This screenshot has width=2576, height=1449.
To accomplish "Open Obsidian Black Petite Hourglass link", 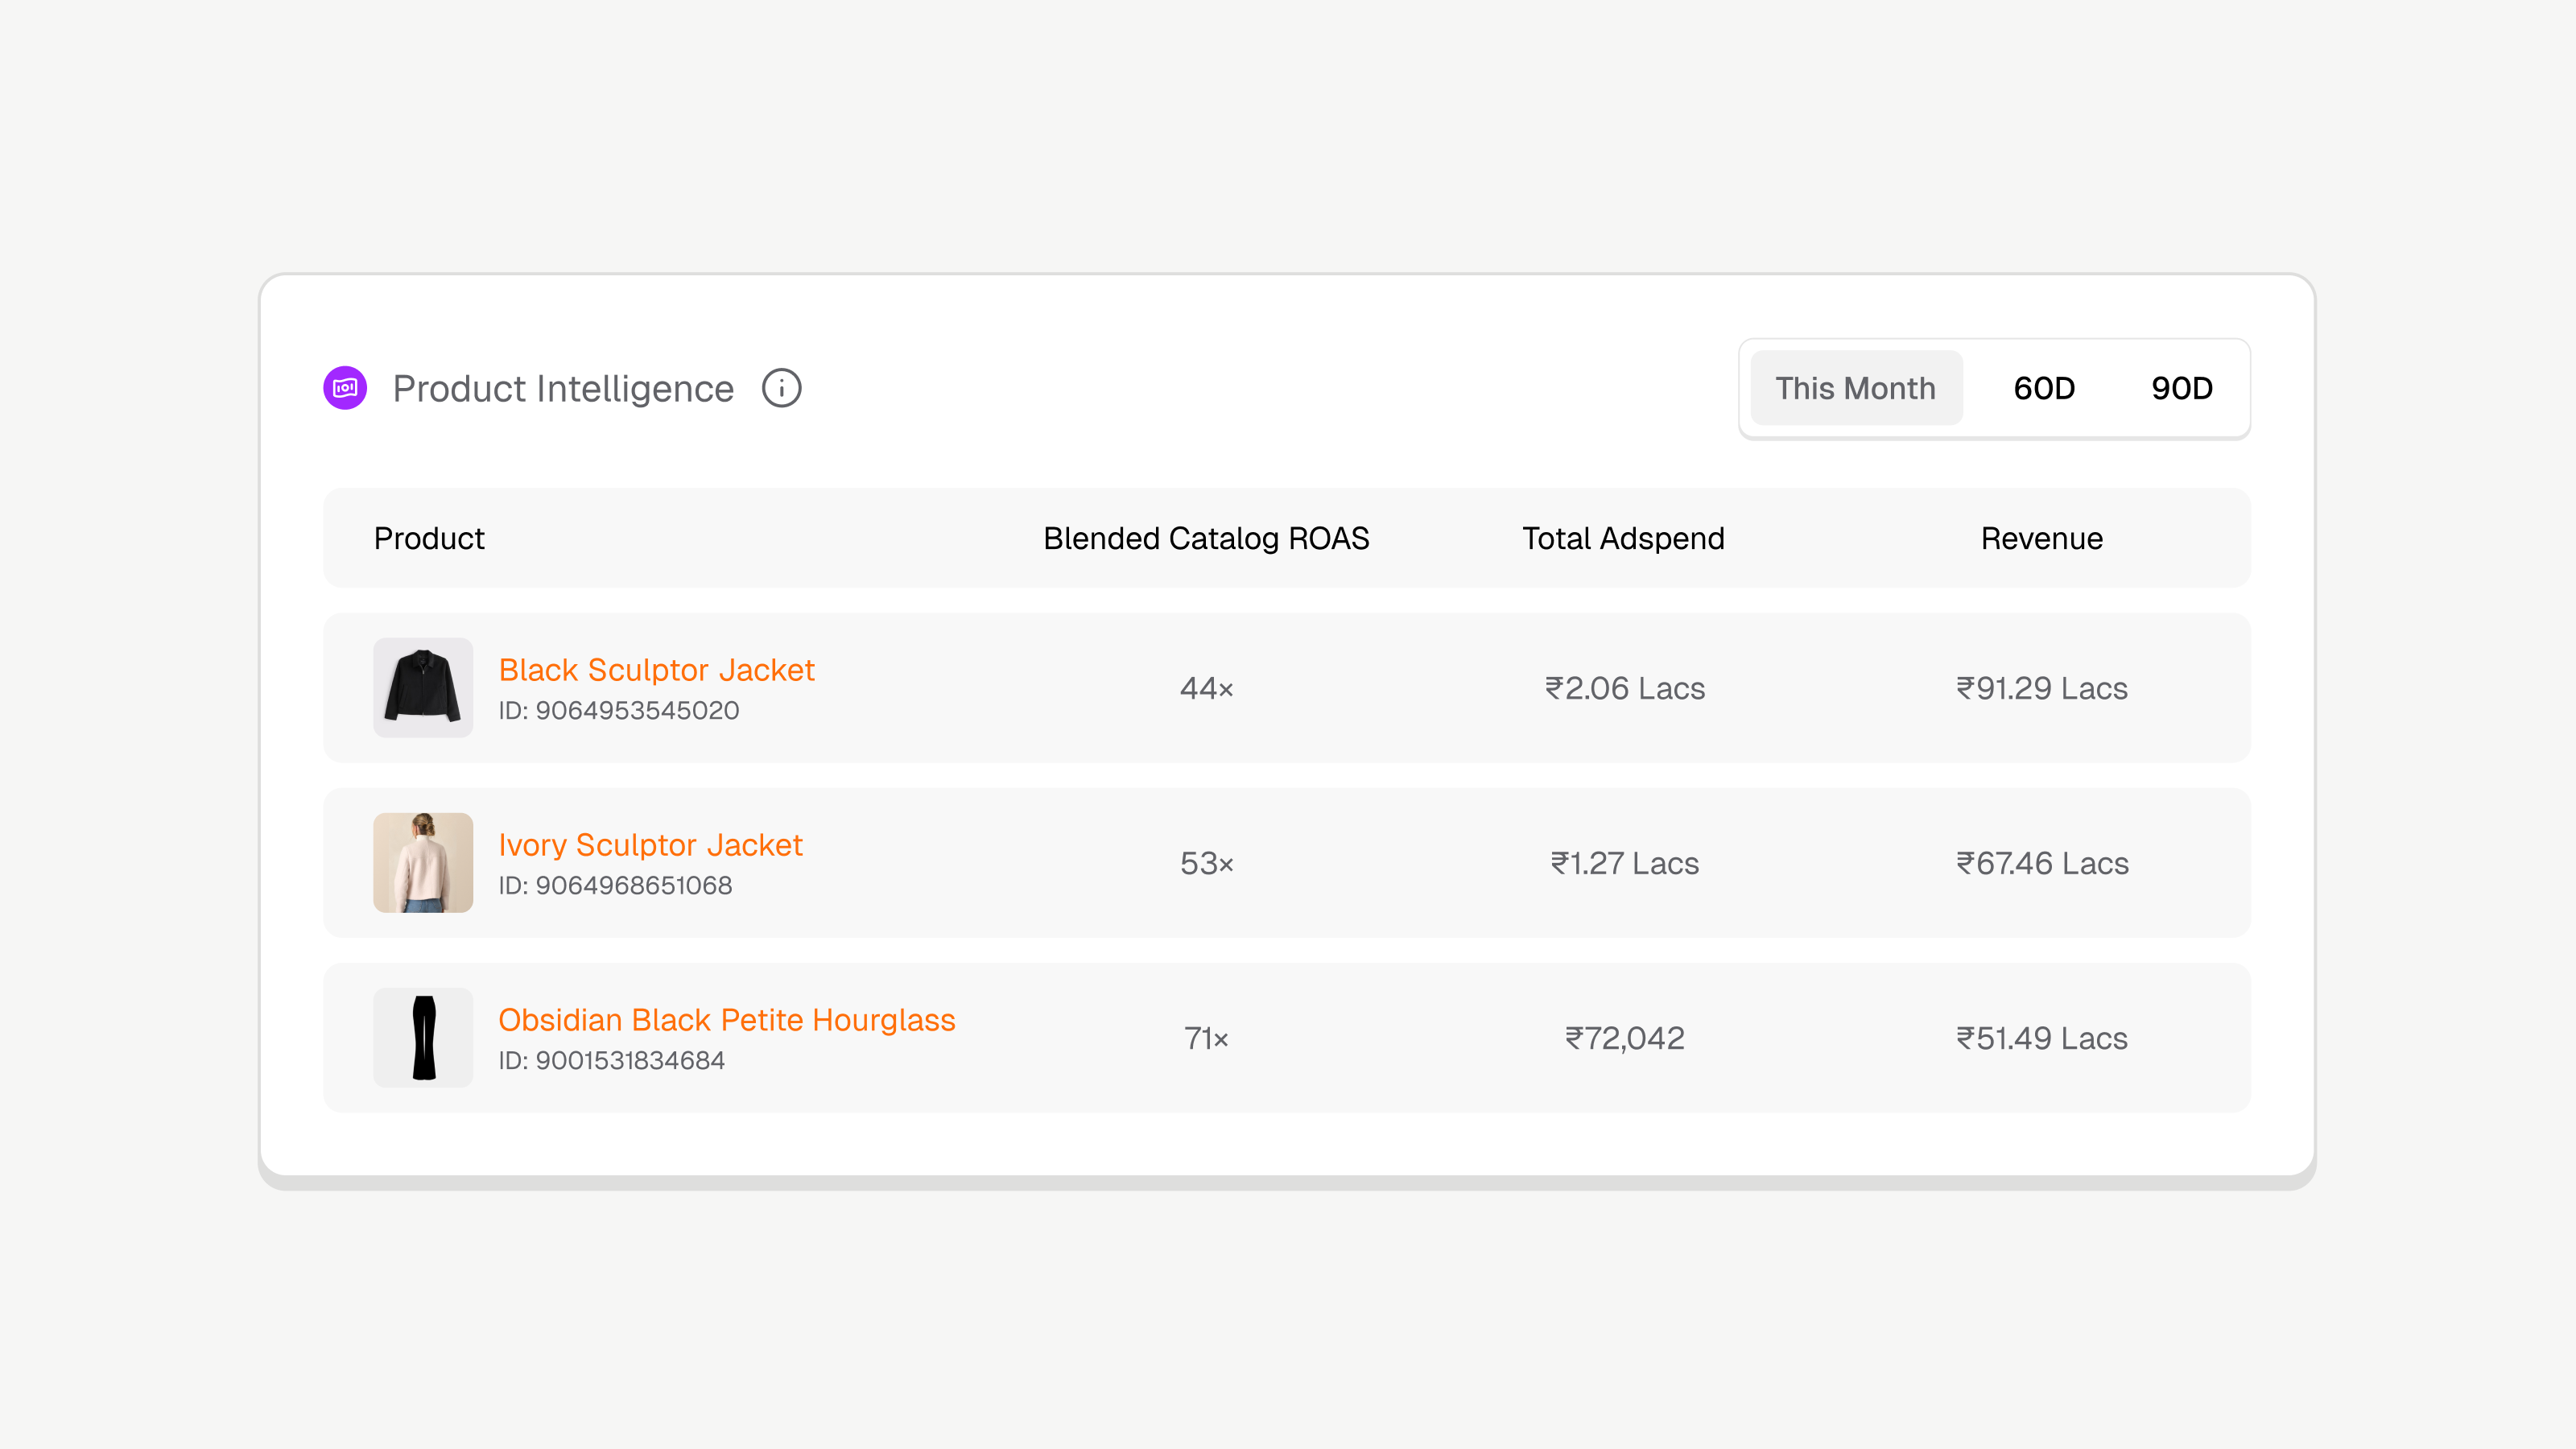I will click(727, 1020).
